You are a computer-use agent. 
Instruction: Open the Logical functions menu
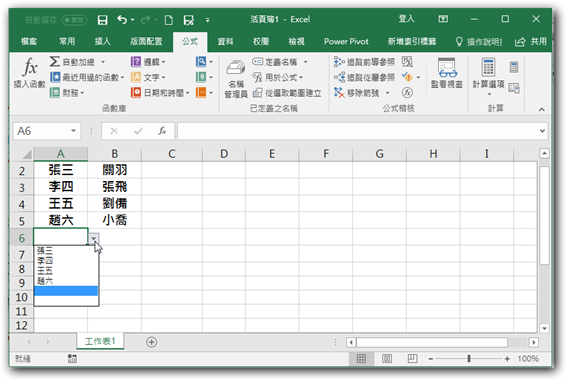coord(148,62)
